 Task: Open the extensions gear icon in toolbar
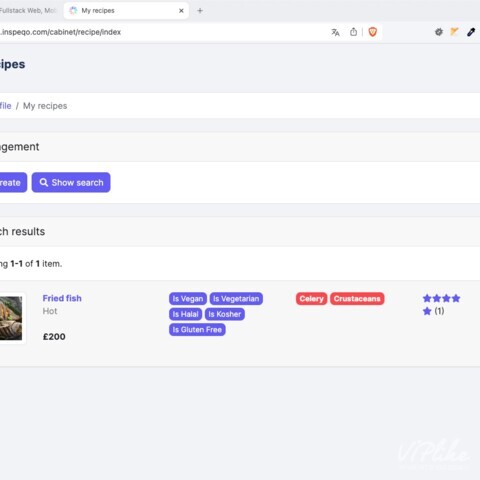coord(439,32)
